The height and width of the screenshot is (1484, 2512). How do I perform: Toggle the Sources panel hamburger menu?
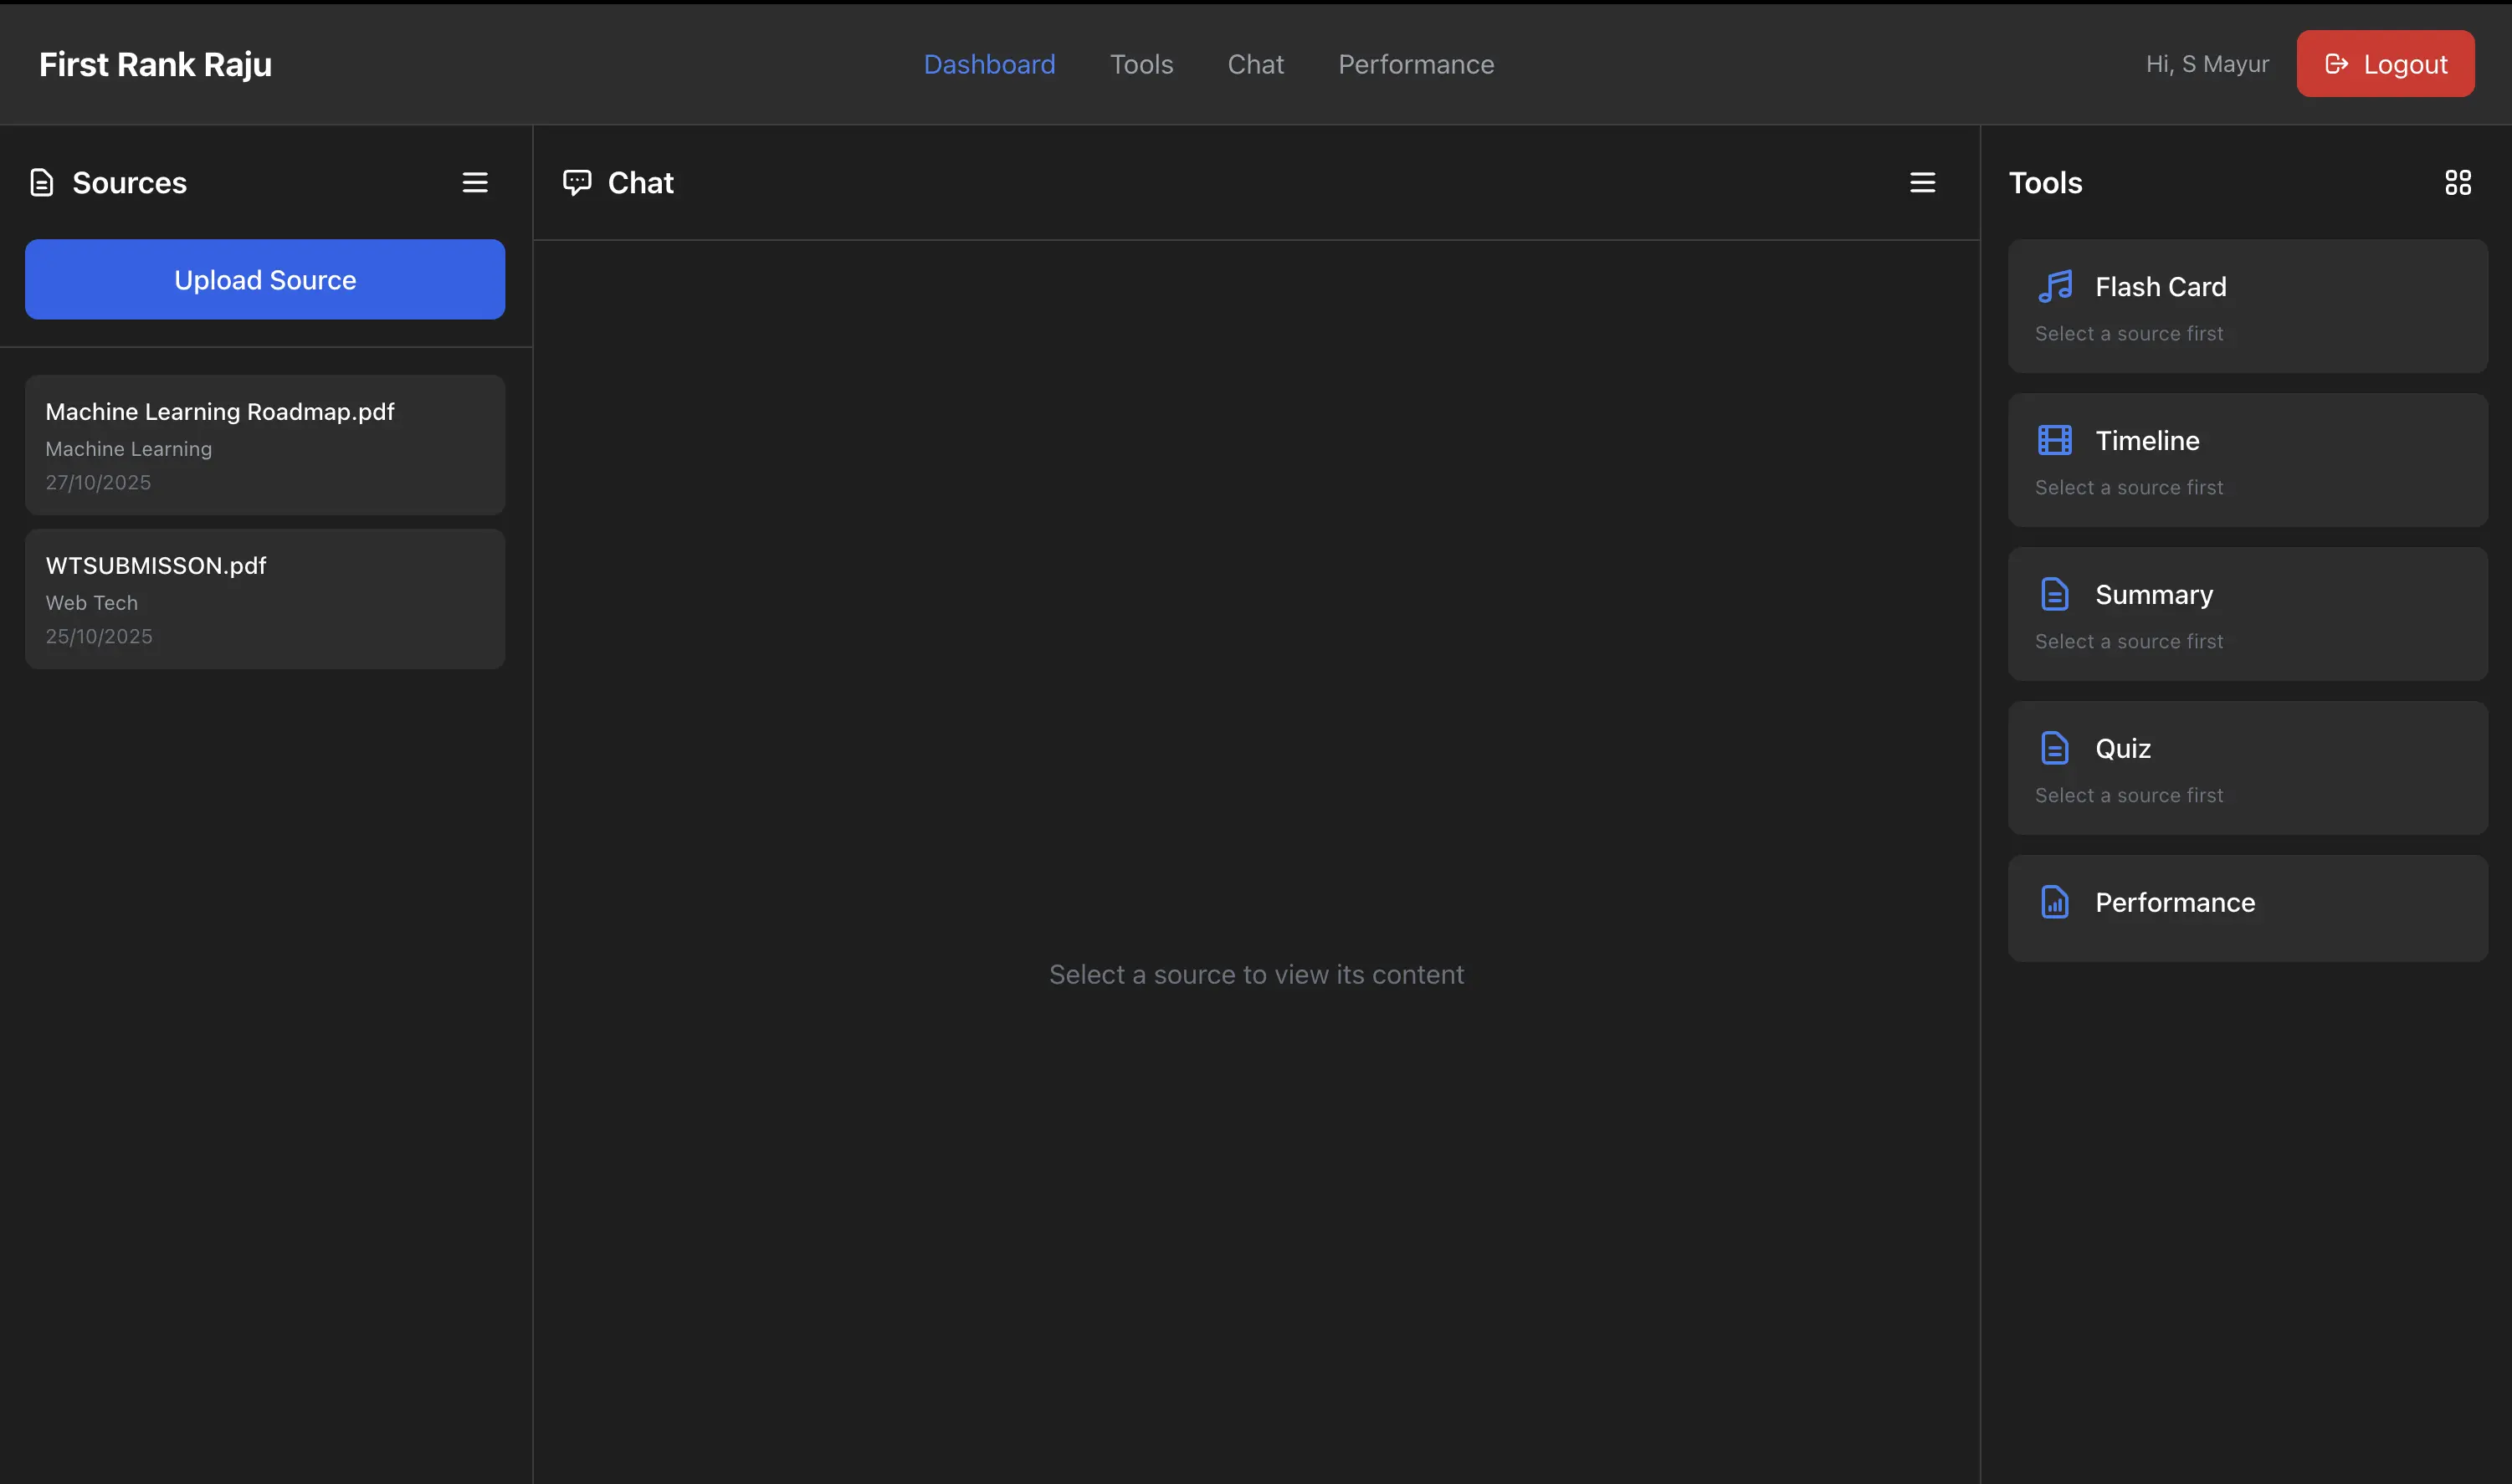475,183
